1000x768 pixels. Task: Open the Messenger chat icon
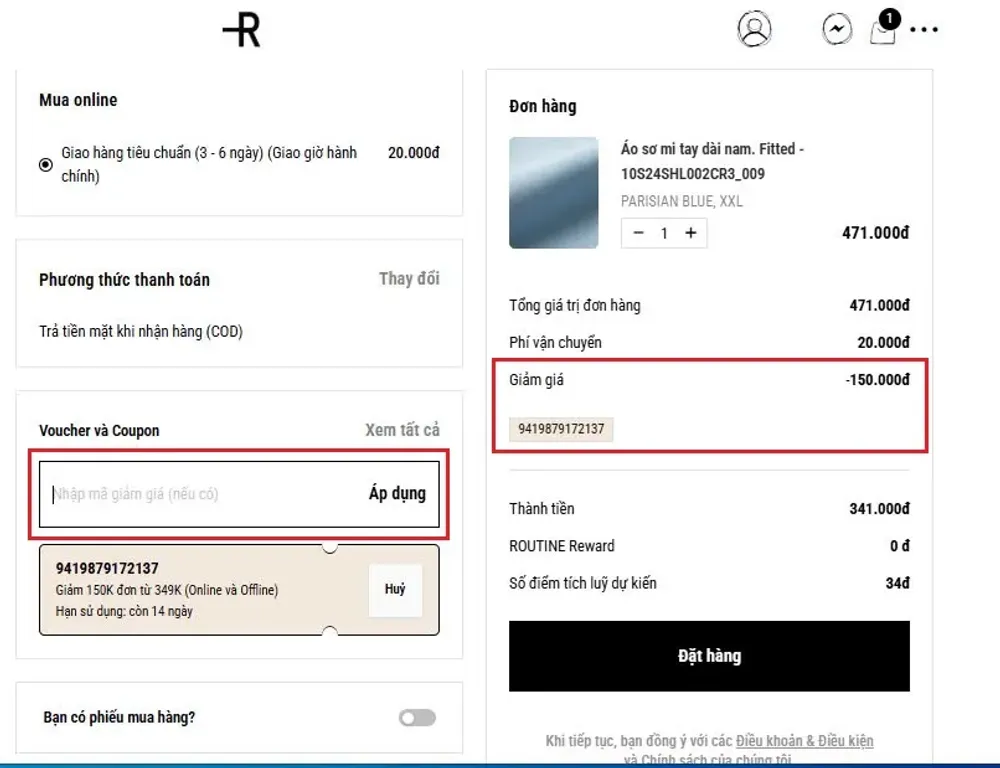(837, 29)
